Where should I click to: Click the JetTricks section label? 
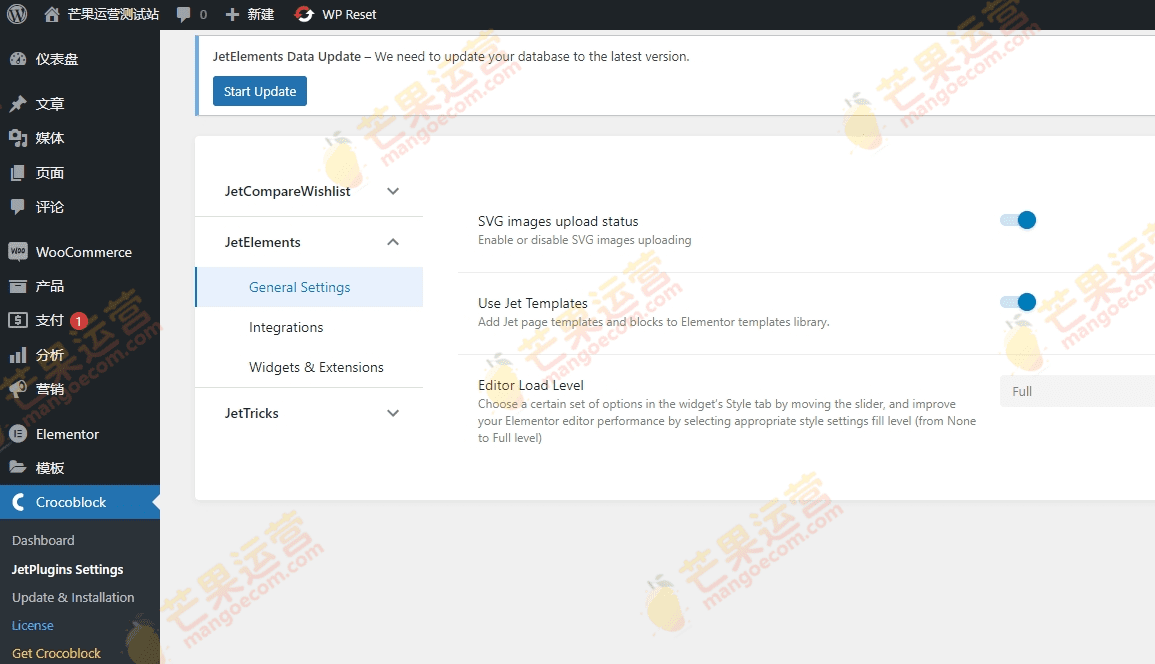click(251, 413)
